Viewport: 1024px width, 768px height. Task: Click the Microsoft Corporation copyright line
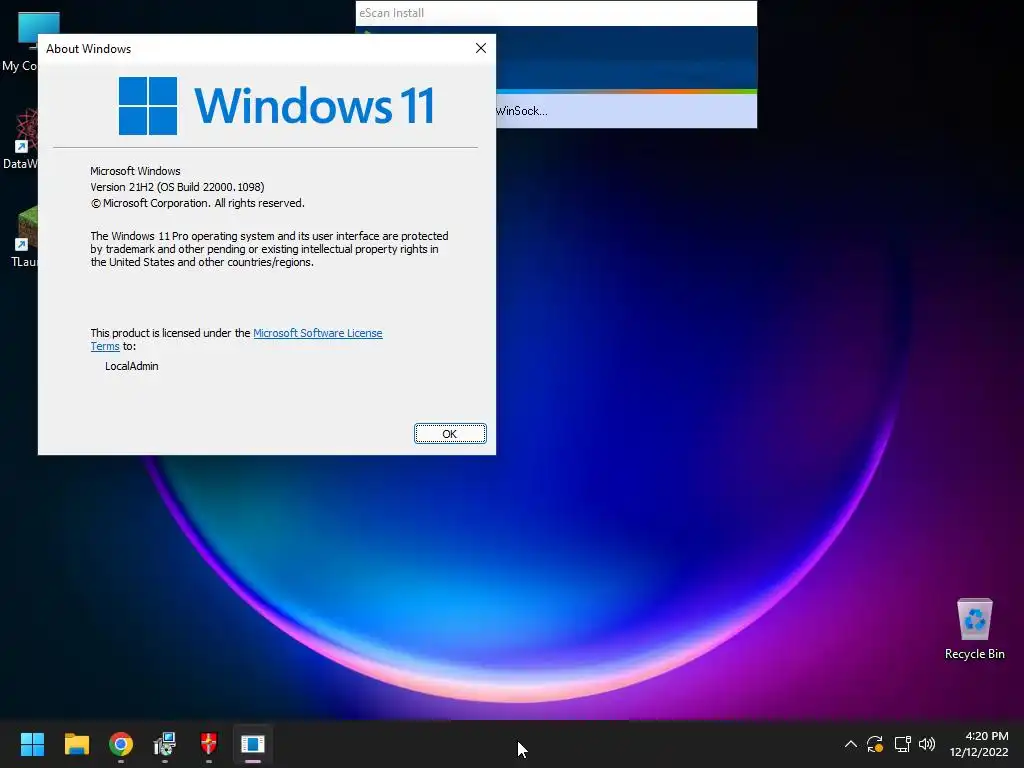point(197,203)
